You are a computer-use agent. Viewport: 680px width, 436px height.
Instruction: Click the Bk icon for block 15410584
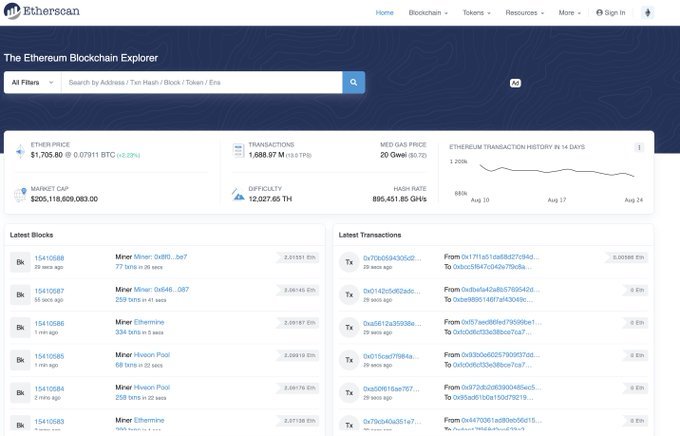click(20, 393)
